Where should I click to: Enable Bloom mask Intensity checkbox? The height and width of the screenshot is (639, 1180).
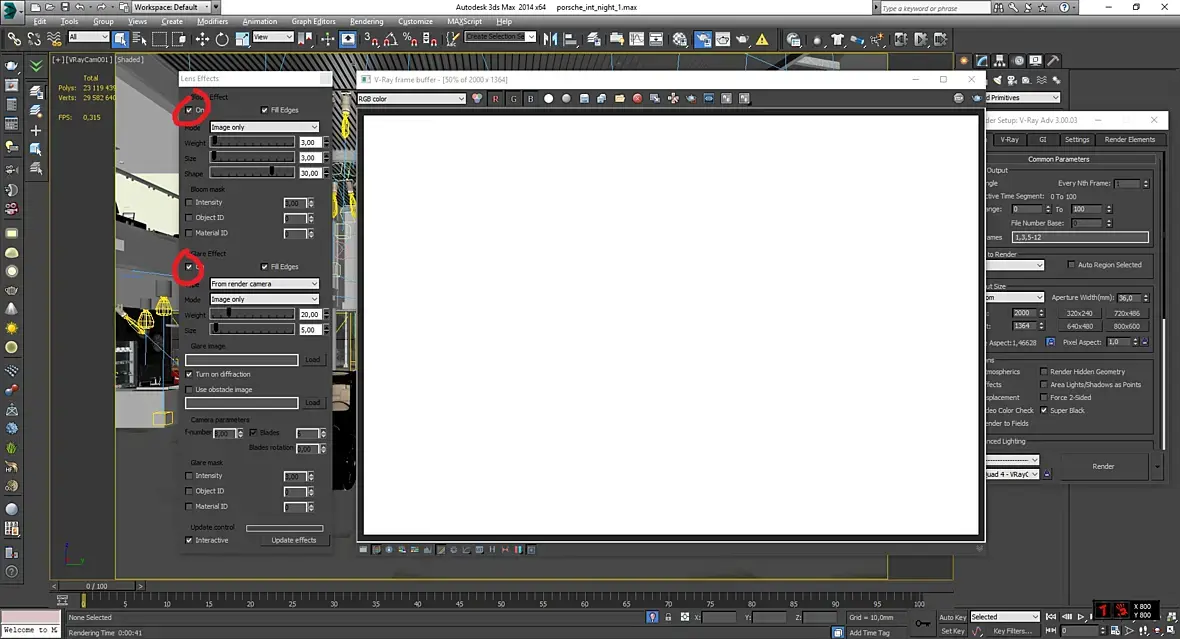tap(189, 202)
